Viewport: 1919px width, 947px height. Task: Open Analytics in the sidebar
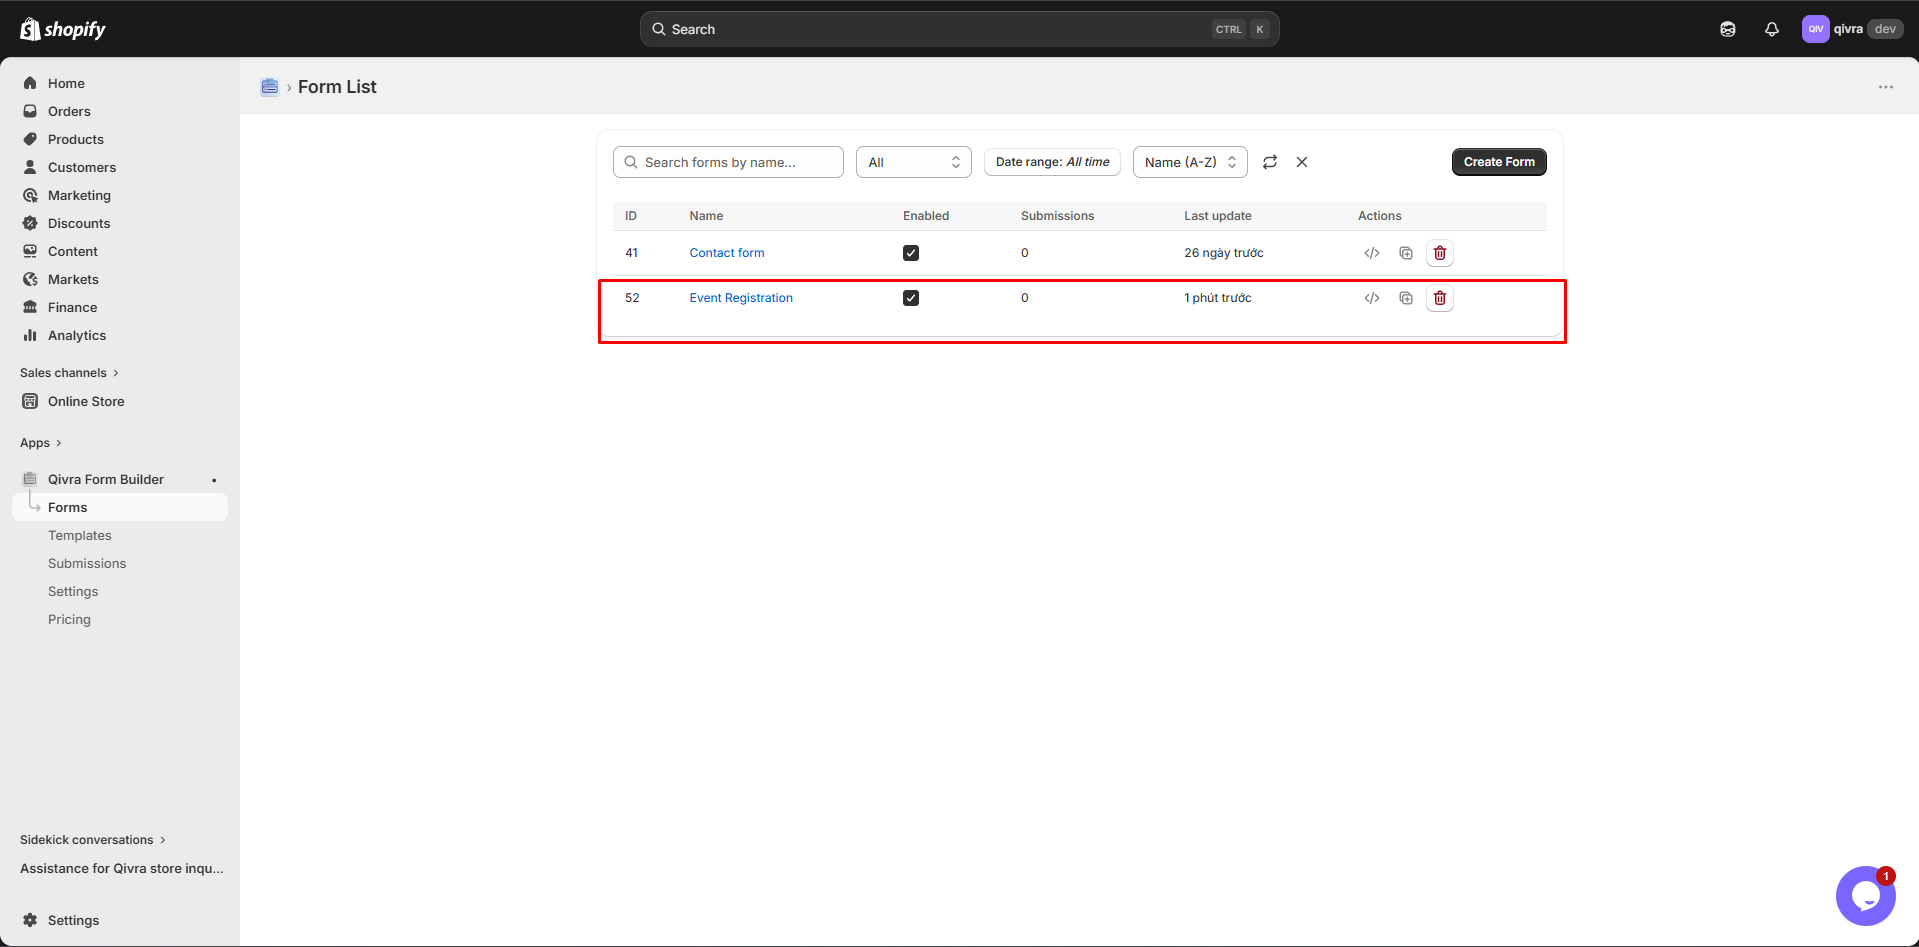[77, 335]
